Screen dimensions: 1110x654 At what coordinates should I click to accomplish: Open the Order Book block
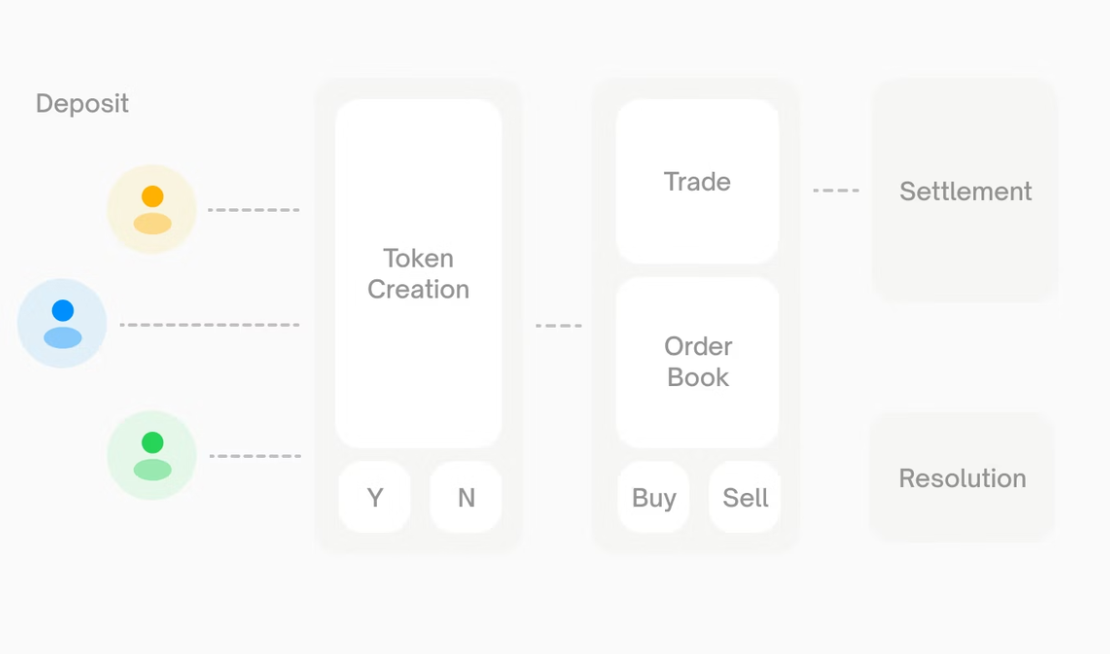pyautogui.click(x=697, y=361)
